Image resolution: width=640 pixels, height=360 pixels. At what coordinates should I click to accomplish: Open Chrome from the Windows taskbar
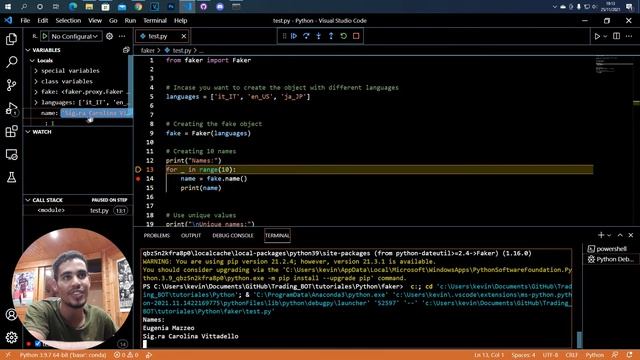pos(138,7)
